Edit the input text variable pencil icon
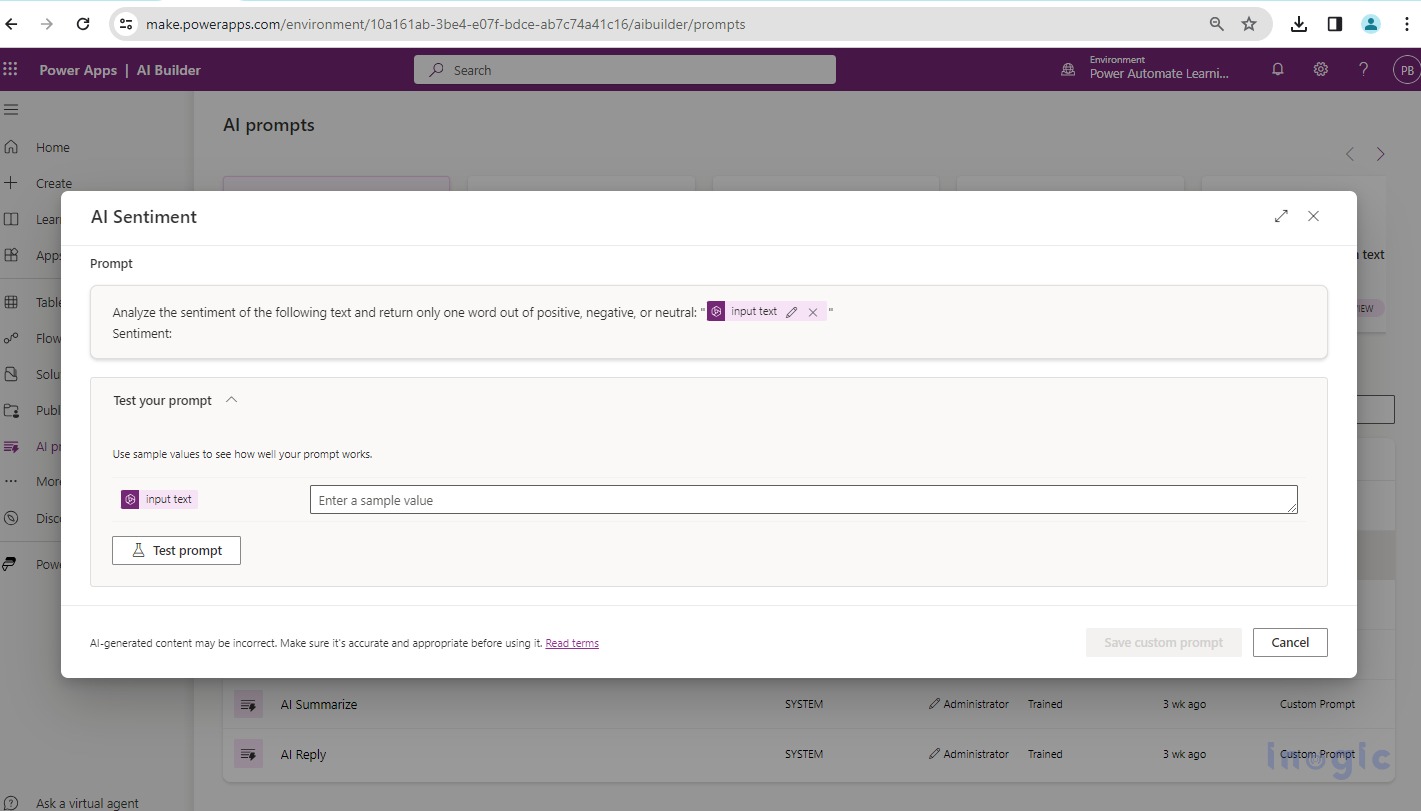1421x811 pixels. tap(792, 312)
